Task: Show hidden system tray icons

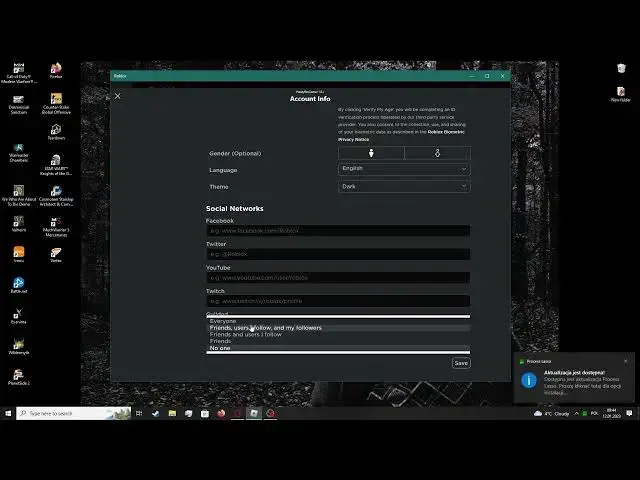Action: [576, 414]
